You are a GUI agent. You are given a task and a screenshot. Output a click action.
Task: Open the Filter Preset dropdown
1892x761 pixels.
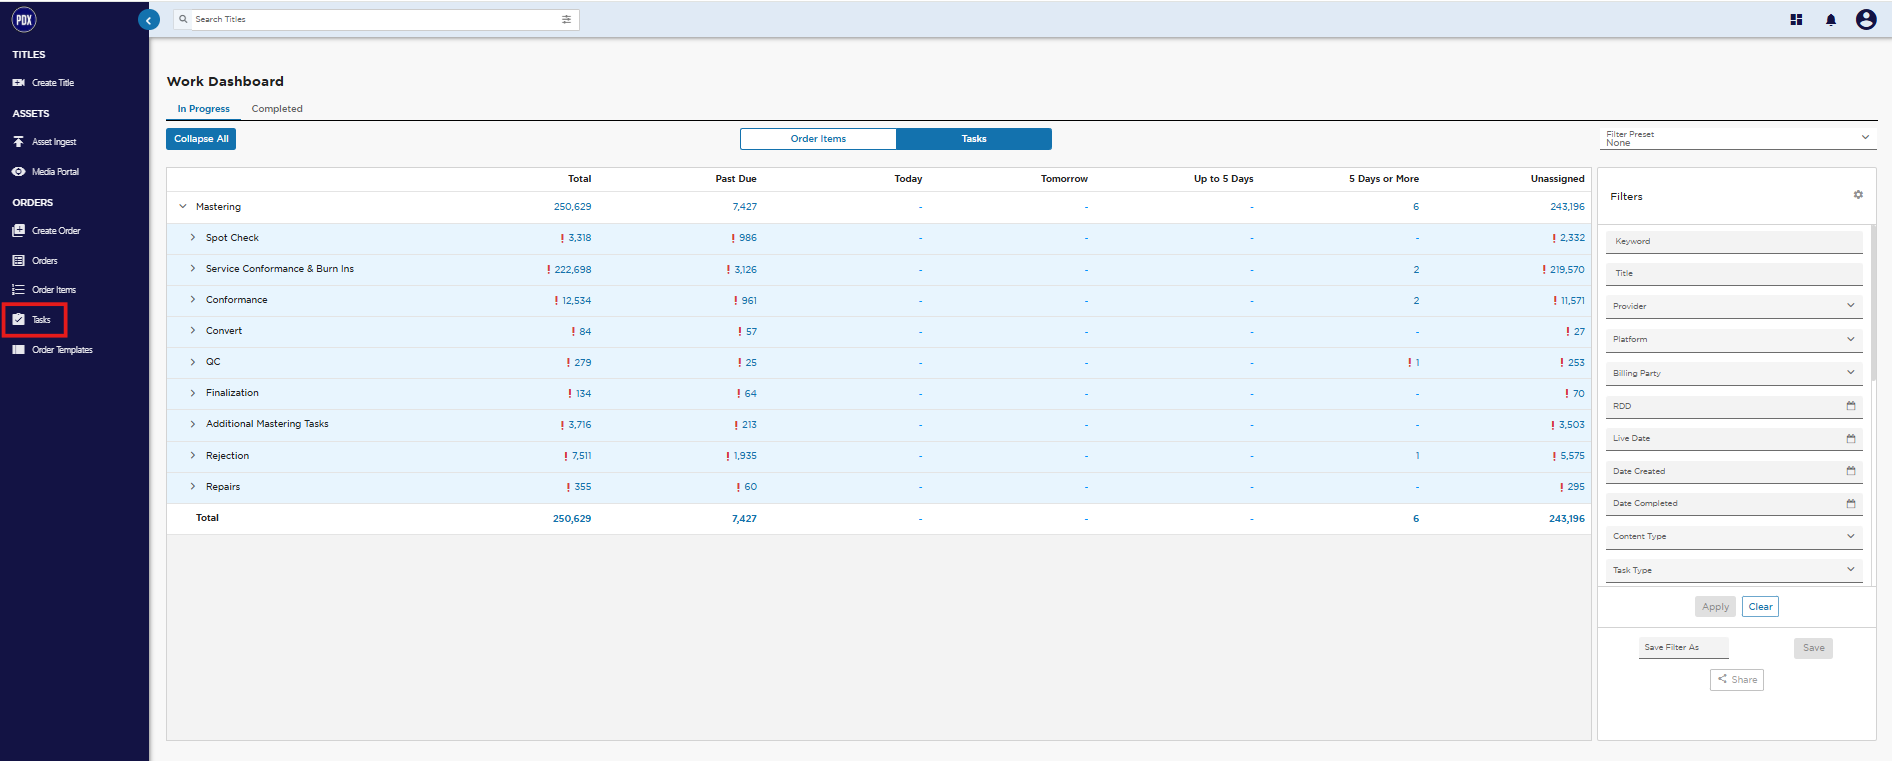click(1738, 138)
